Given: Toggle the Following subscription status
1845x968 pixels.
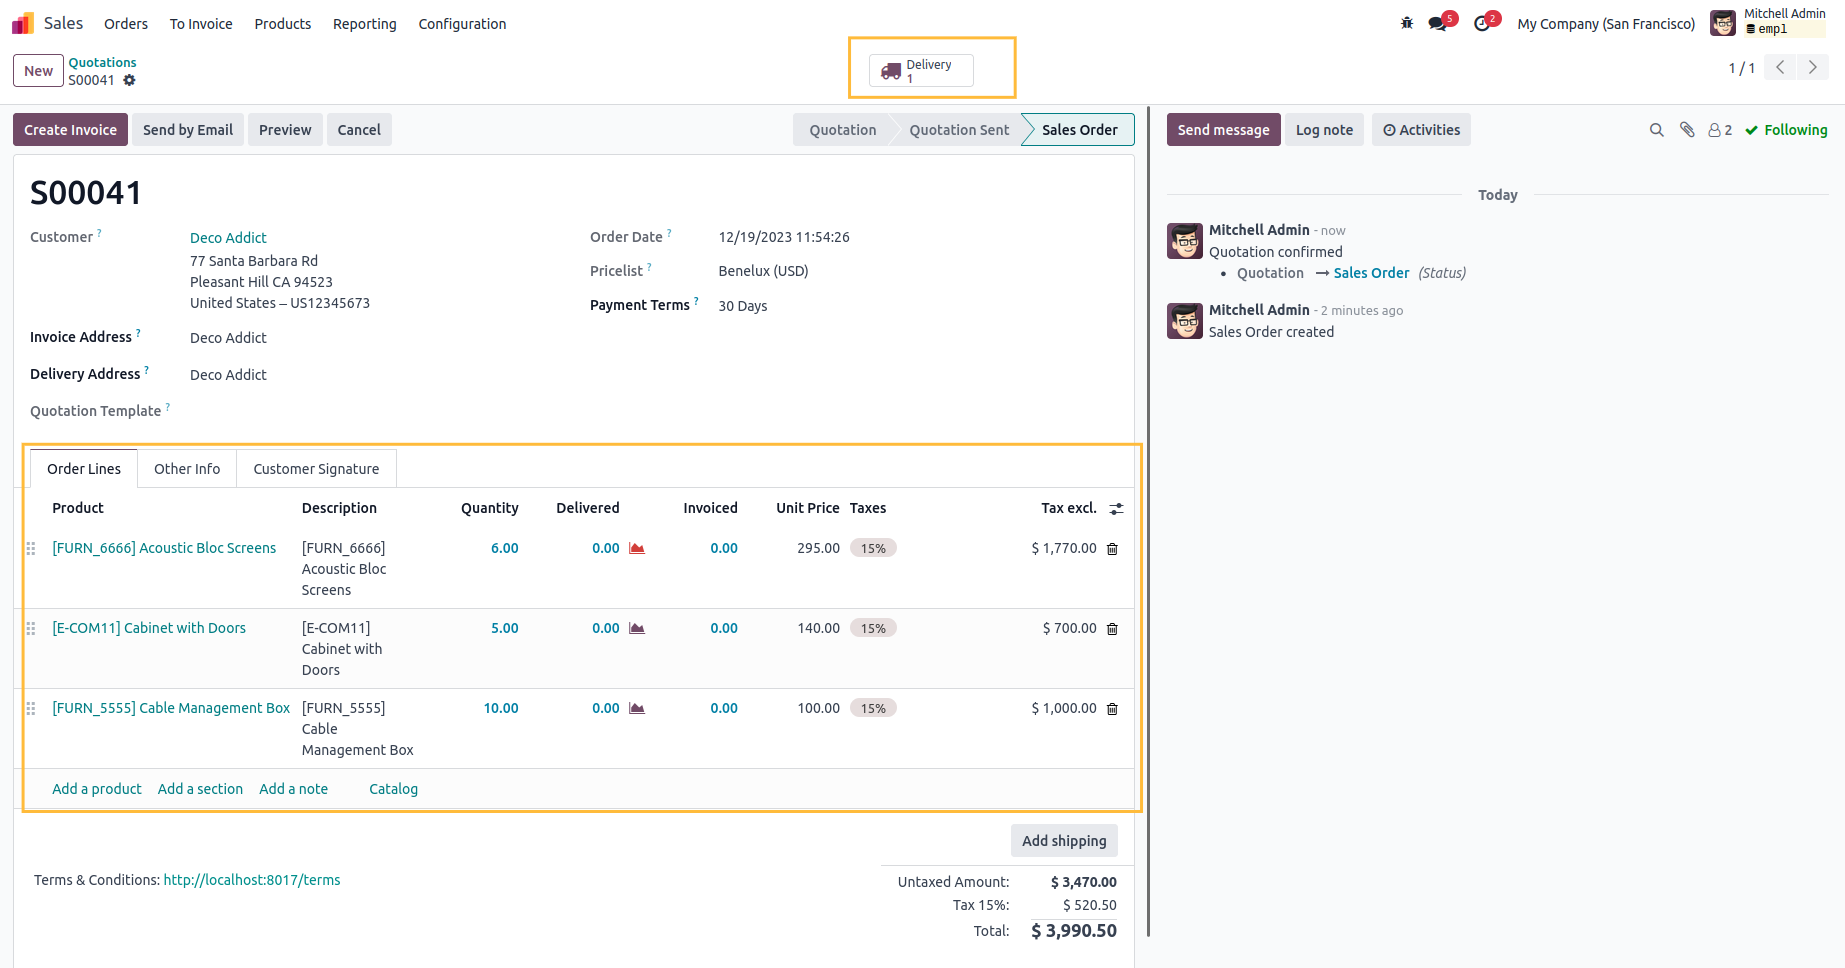Looking at the screenshot, I should (x=1786, y=130).
